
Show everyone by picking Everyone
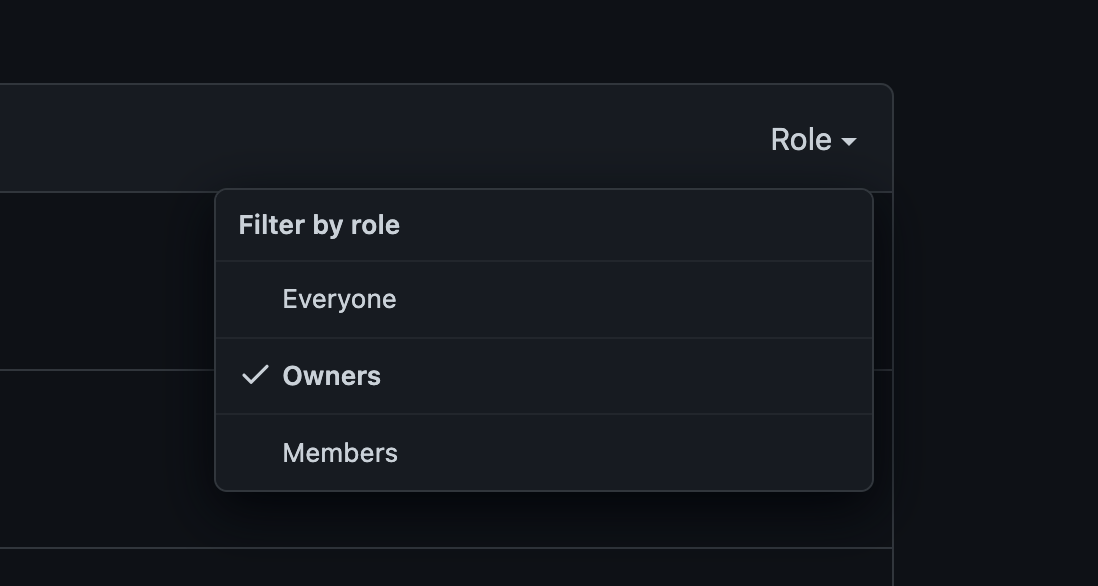[x=339, y=299]
